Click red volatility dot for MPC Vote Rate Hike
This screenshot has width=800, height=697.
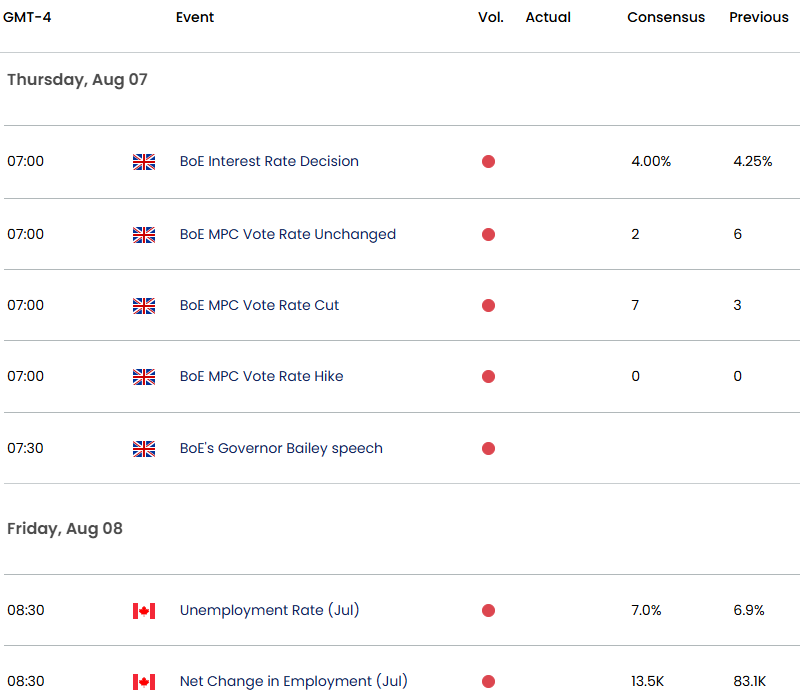coord(488,377)
